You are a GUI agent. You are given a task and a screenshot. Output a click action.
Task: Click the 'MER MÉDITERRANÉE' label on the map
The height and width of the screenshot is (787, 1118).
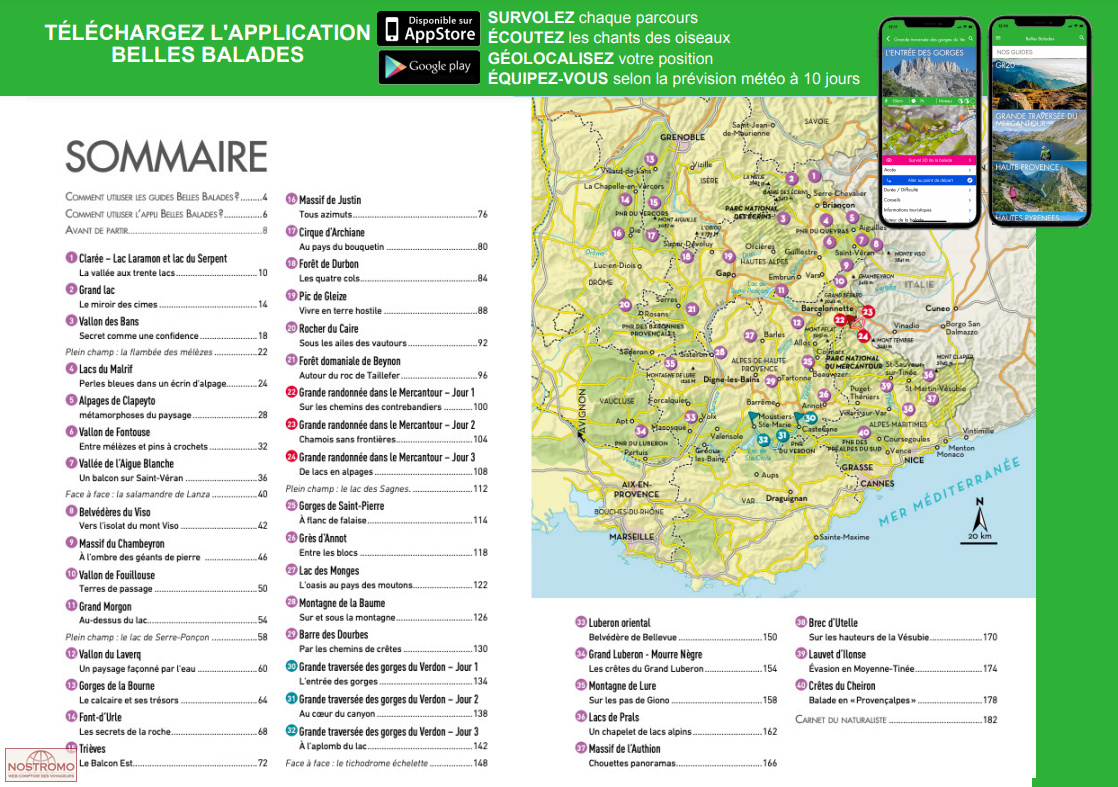pyautogui.click(x=949, y=490)
